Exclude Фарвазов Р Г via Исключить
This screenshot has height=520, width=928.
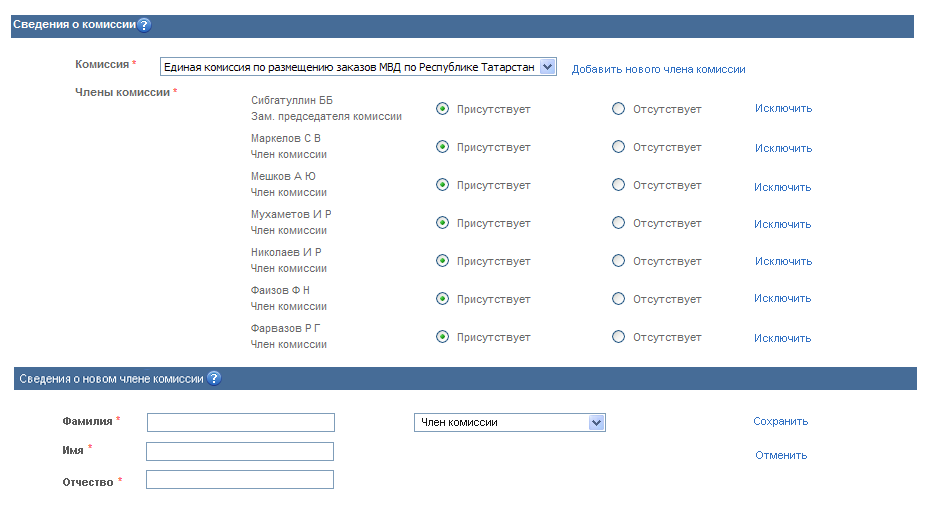(x=782, y=338)
